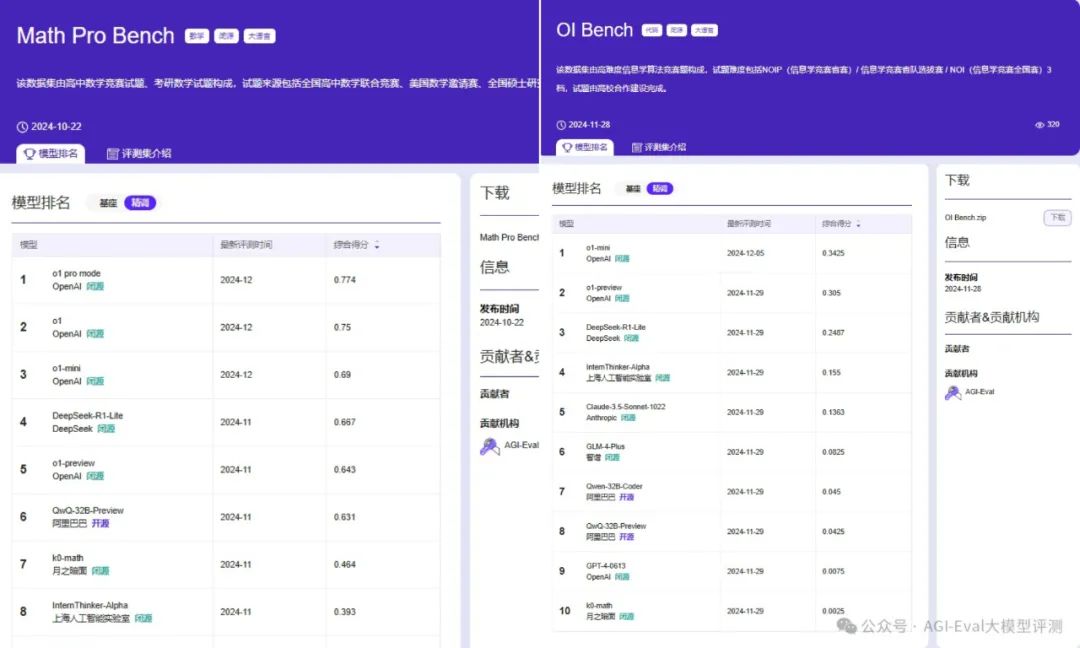The width and height of the screenshot is (1080, 648).
Task: Select the k0-math row in Math Pro Bench
Action: [226, 565]
